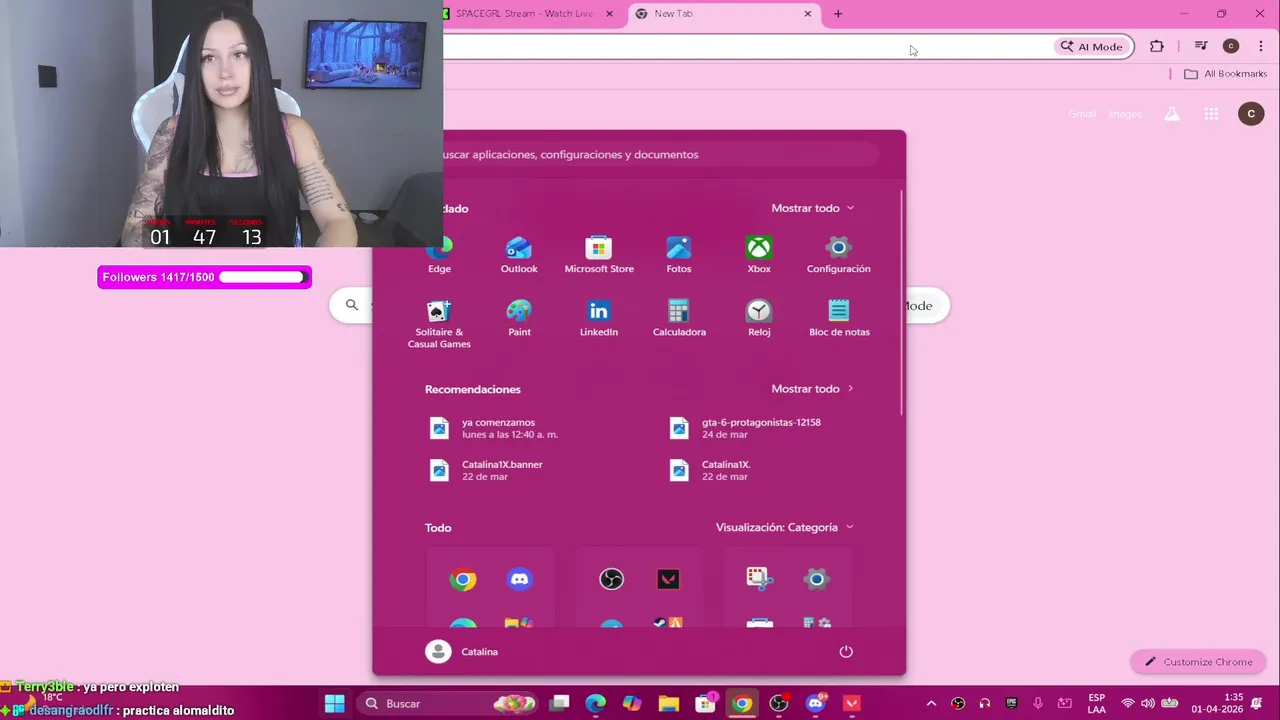
Task: Open Solitaire & Casual Games
Action: click(x=439, y=324)
